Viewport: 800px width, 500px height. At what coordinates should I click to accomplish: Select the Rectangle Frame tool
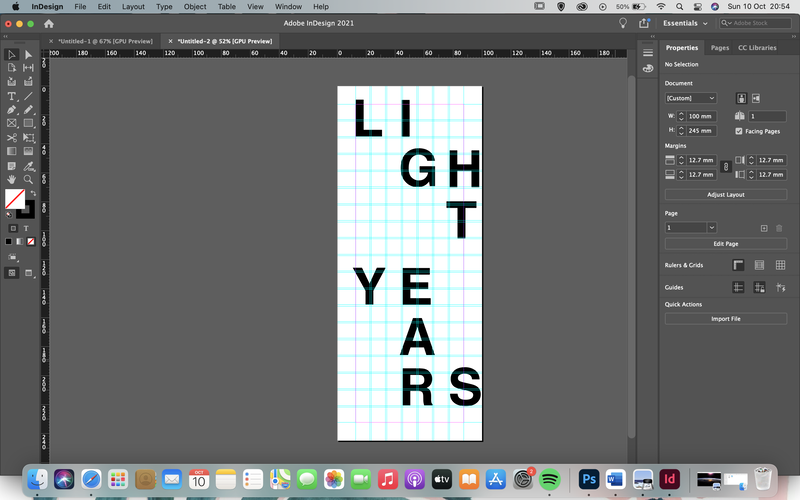(x=11, y=123)
